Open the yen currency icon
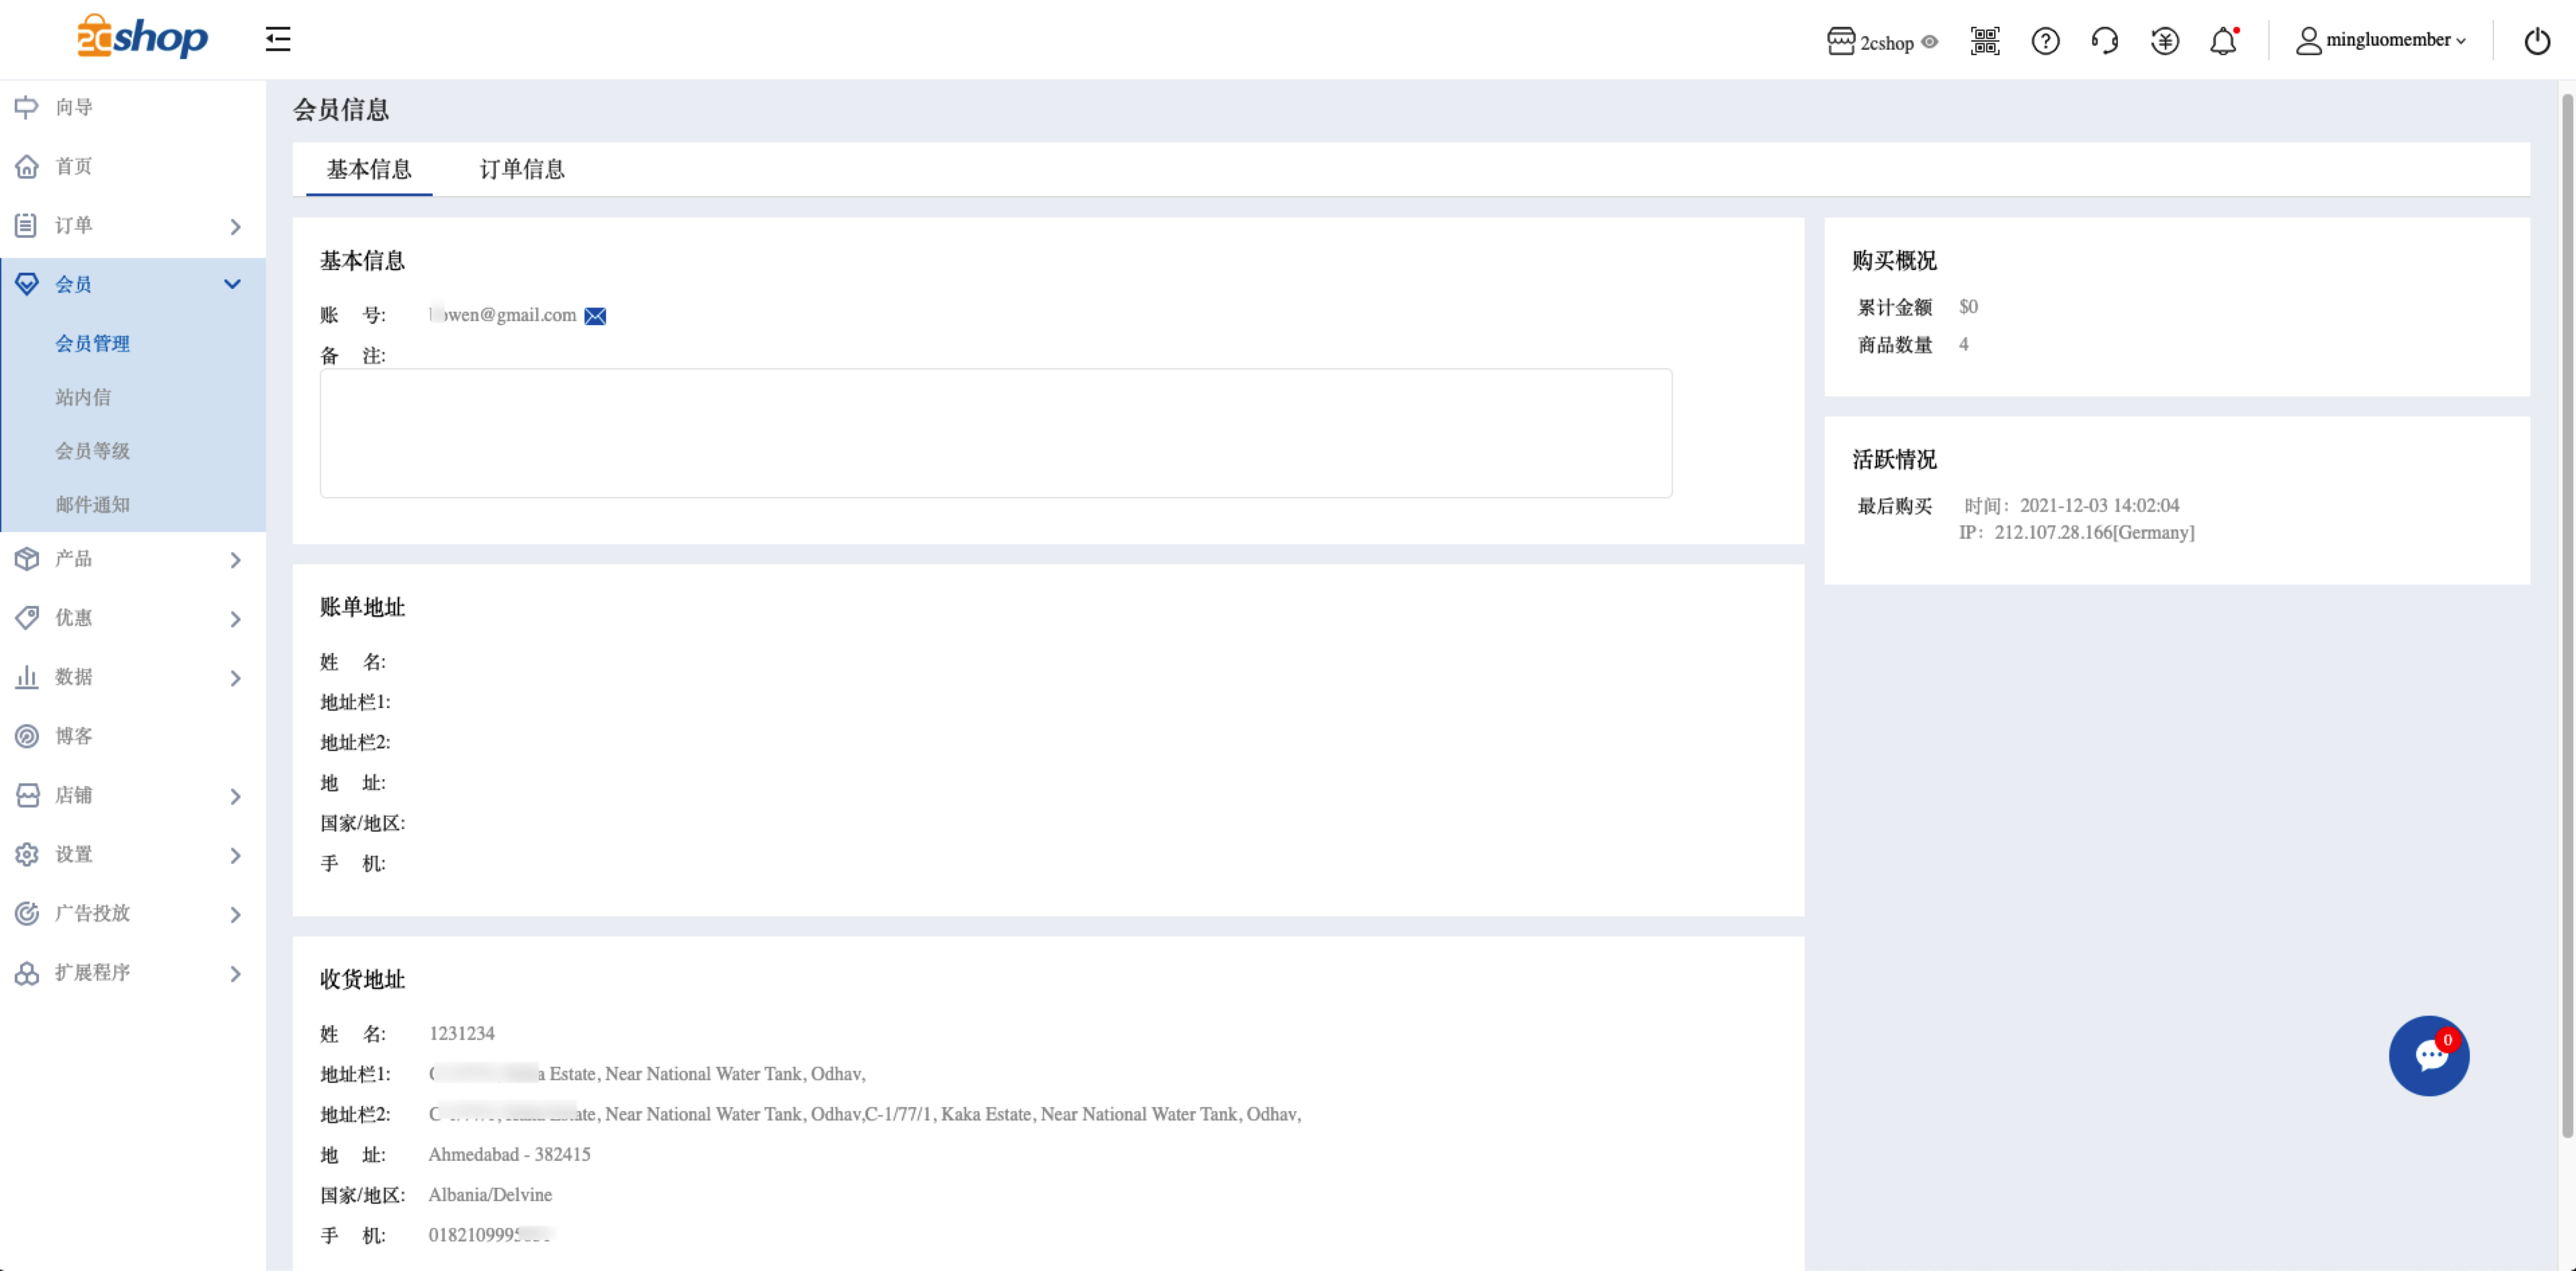 point(2165,41)
